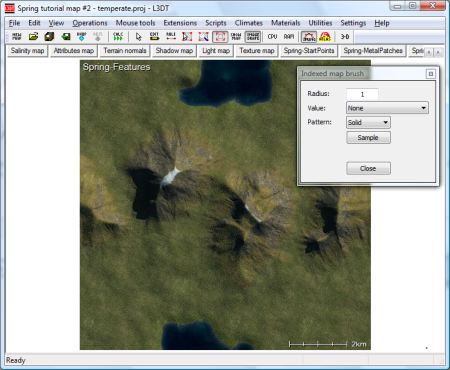Open the Climates menu
This screenshot has width=450, height=370.
249,23
